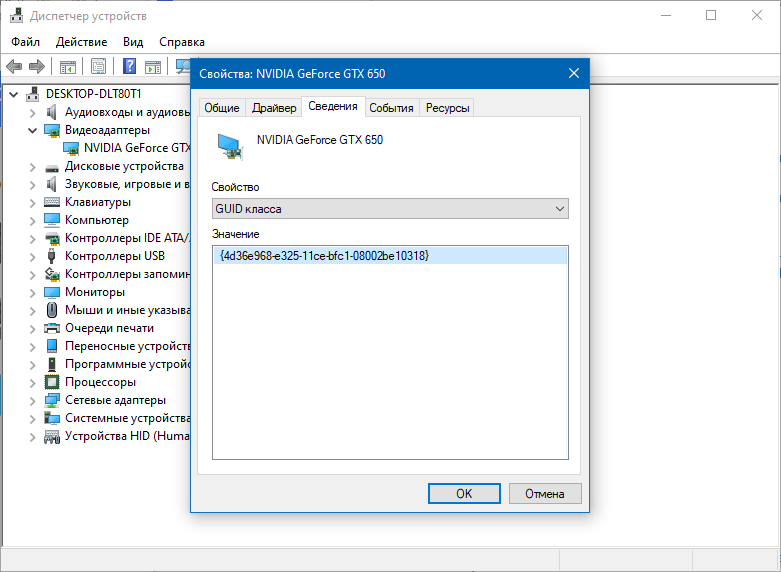Select Контроллеры запоминающих tree item
The height and width of the screenshot is (572, 781).
point(128,274)
